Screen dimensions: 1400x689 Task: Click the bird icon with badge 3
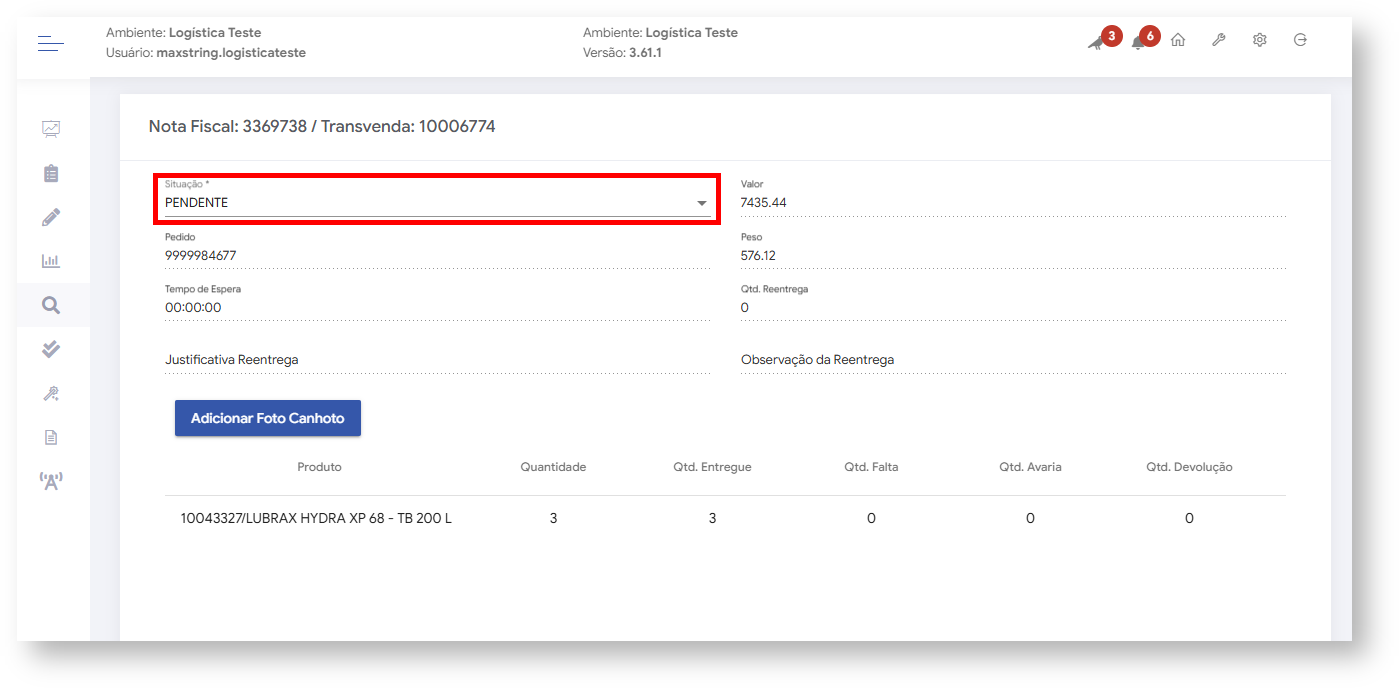tap(1096, 41)
